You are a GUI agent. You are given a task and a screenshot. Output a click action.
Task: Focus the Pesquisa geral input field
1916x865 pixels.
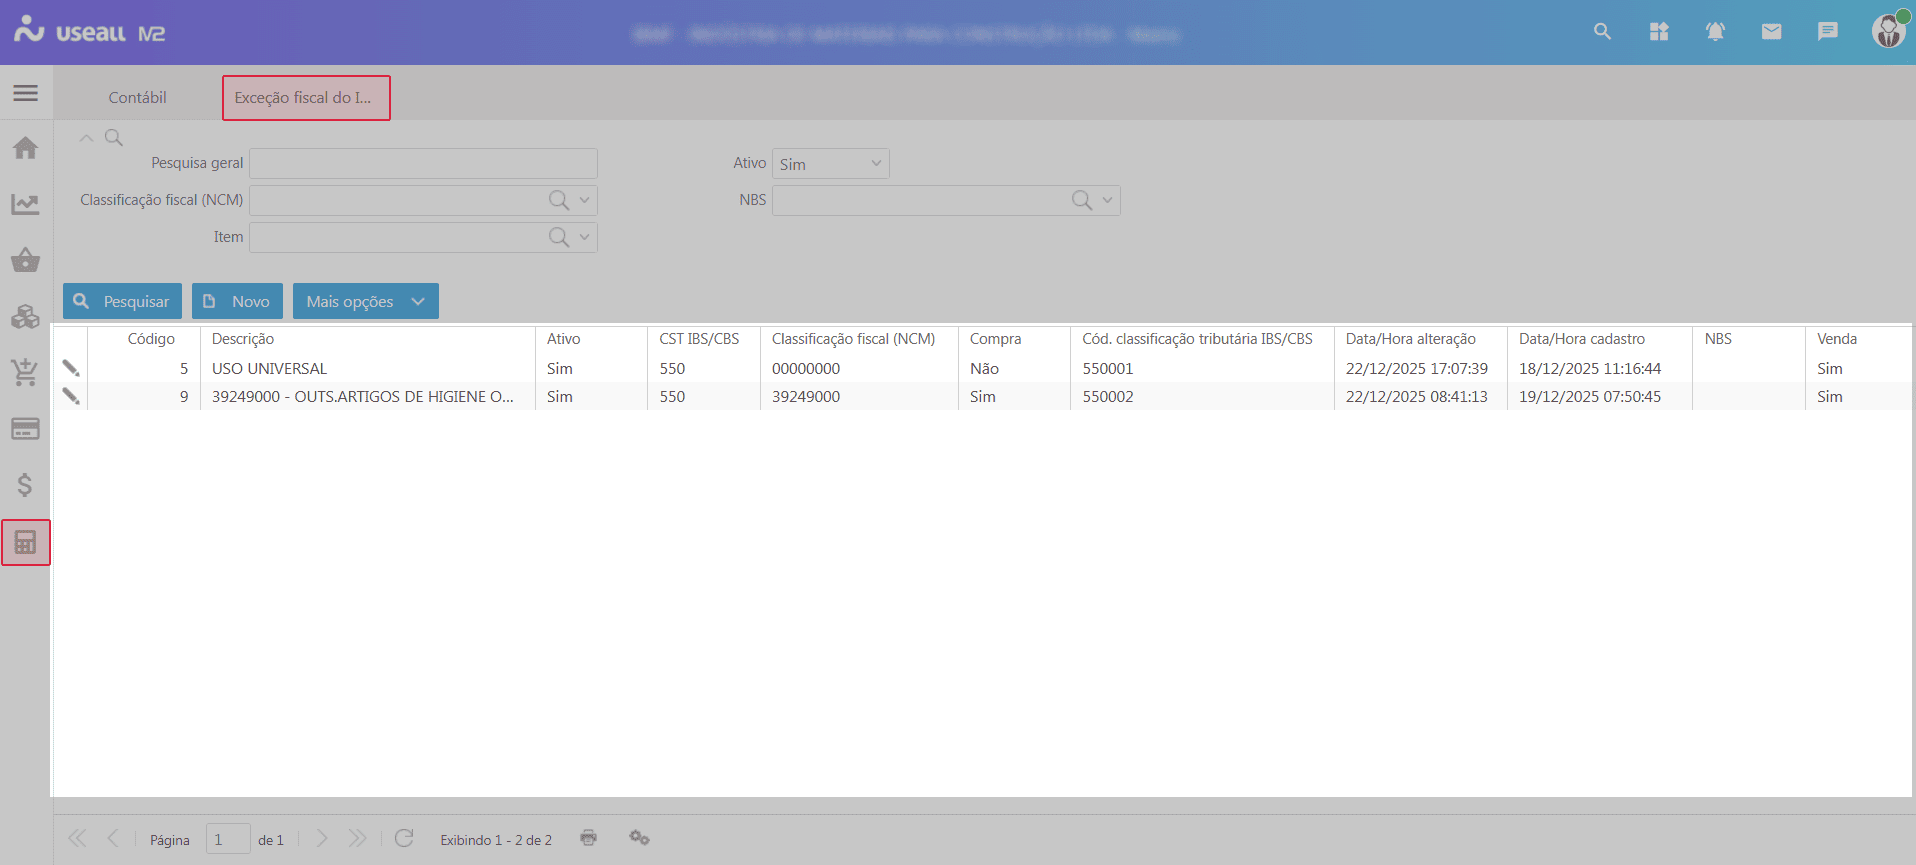(x=423, y=163)
